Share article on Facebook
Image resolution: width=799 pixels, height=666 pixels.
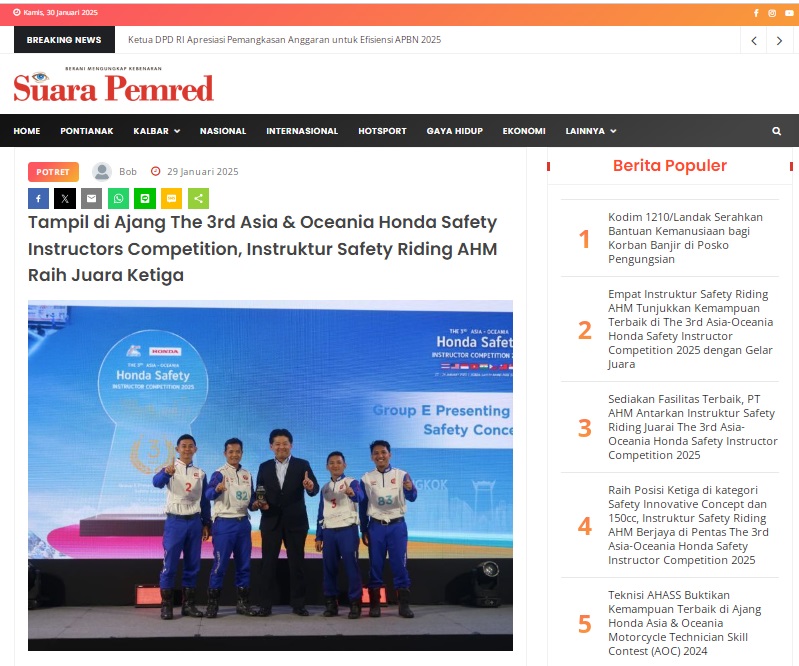coord(38,199)
